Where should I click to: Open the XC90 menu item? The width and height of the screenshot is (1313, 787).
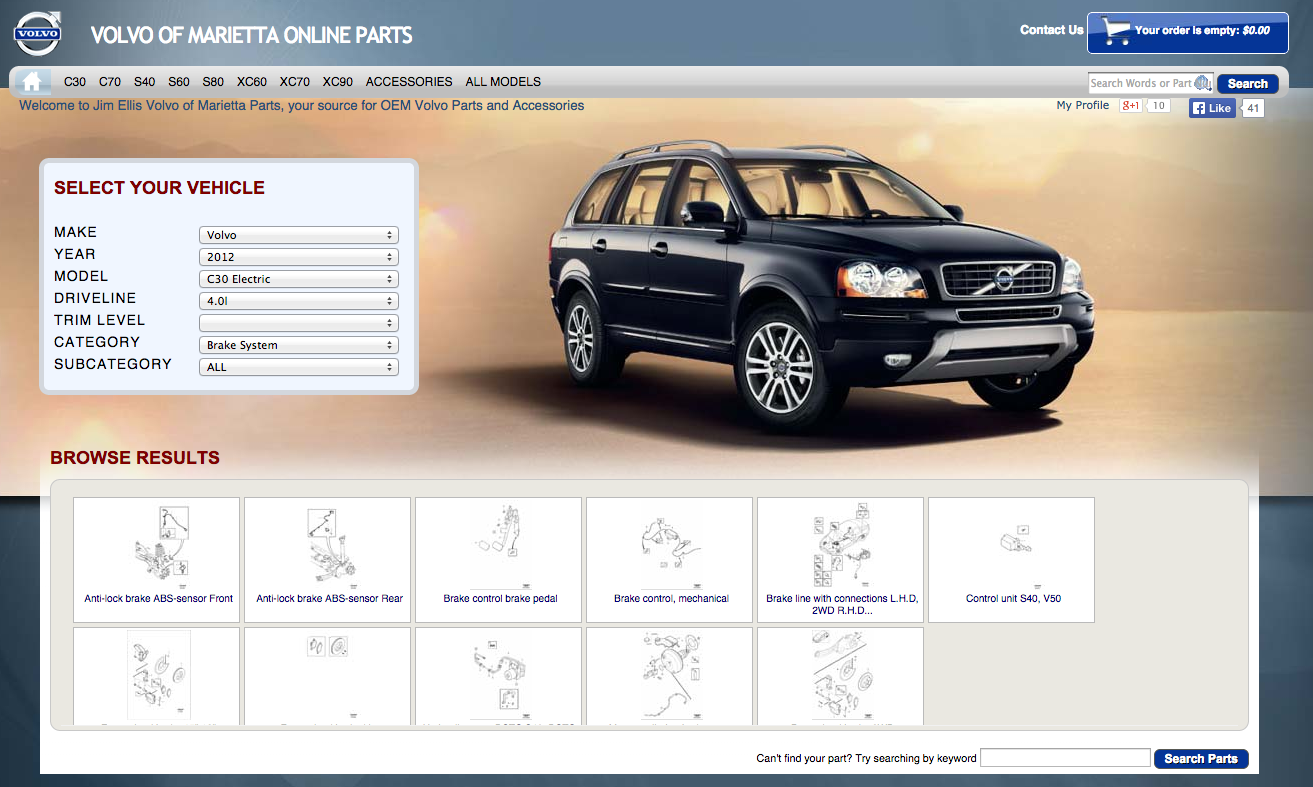tap(337, 82)
